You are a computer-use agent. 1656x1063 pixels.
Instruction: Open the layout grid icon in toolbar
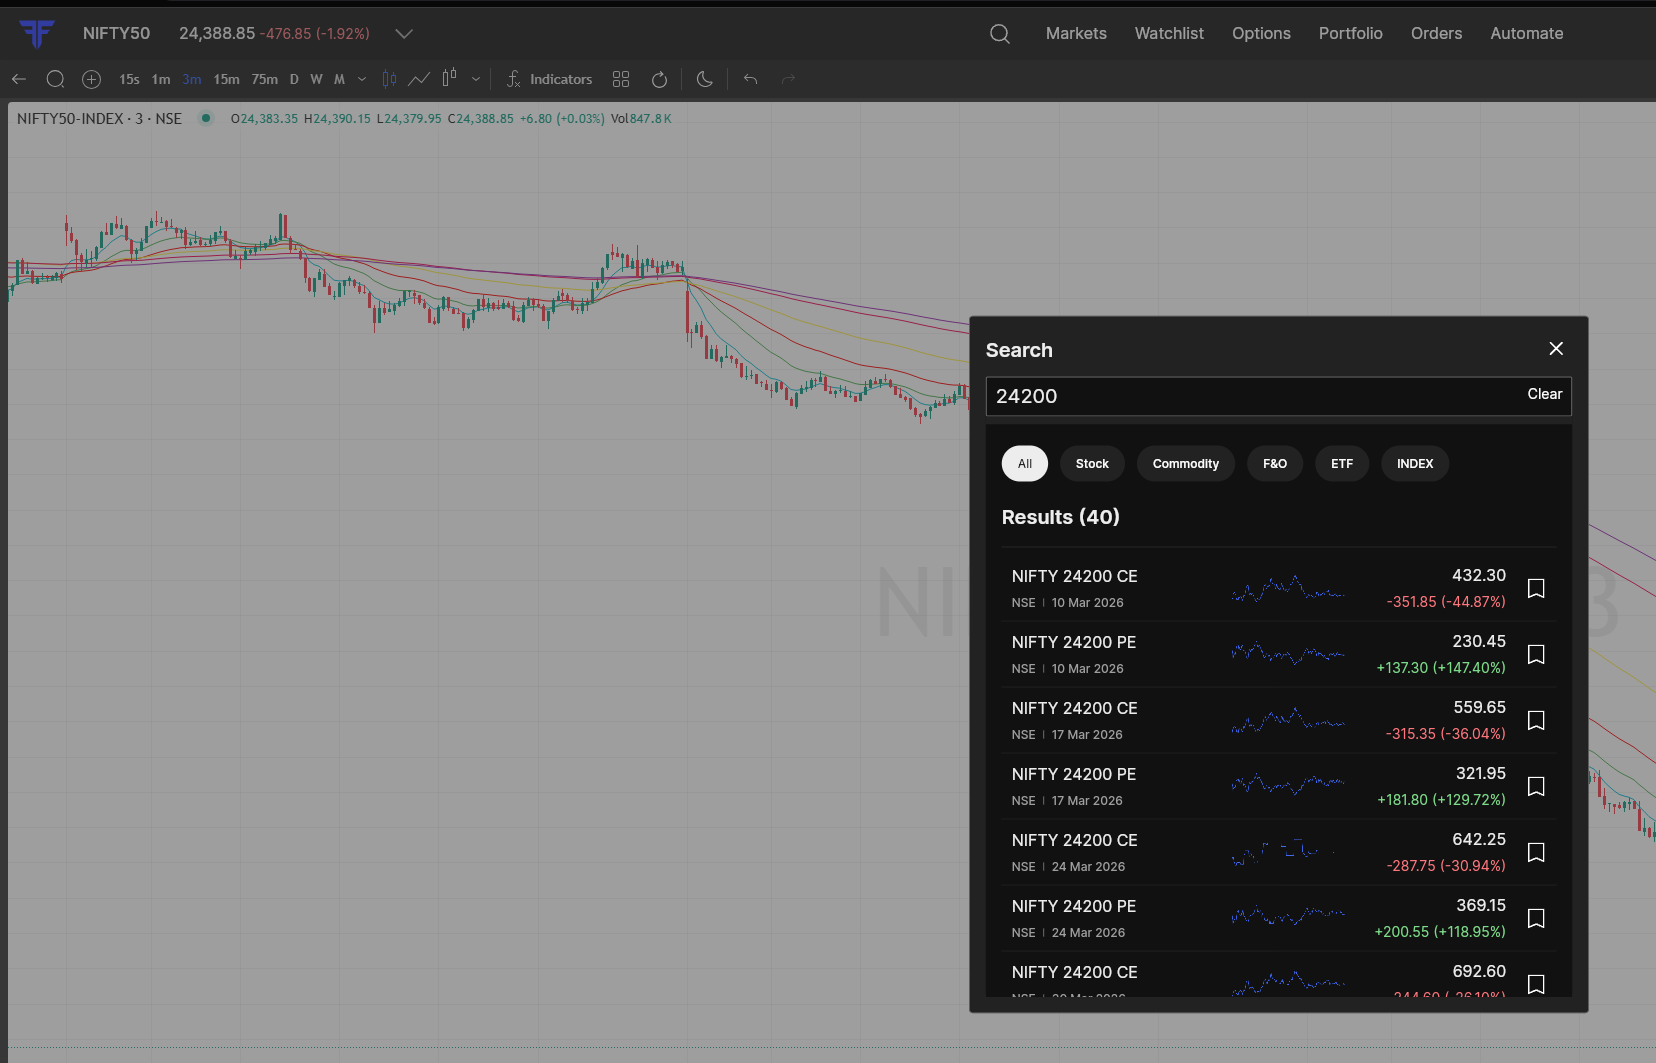click(x=621, y=79)
